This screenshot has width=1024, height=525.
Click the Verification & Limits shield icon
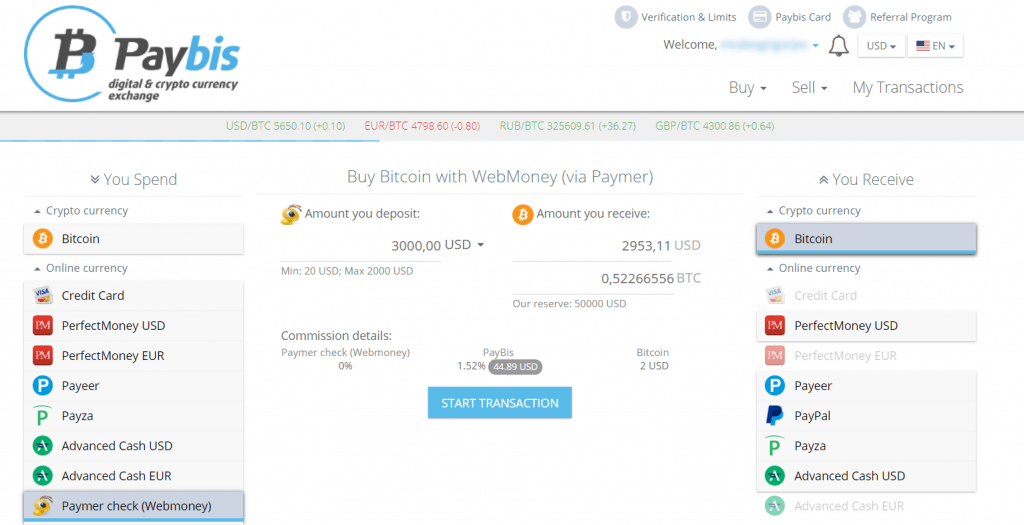(x=626, y=18)
